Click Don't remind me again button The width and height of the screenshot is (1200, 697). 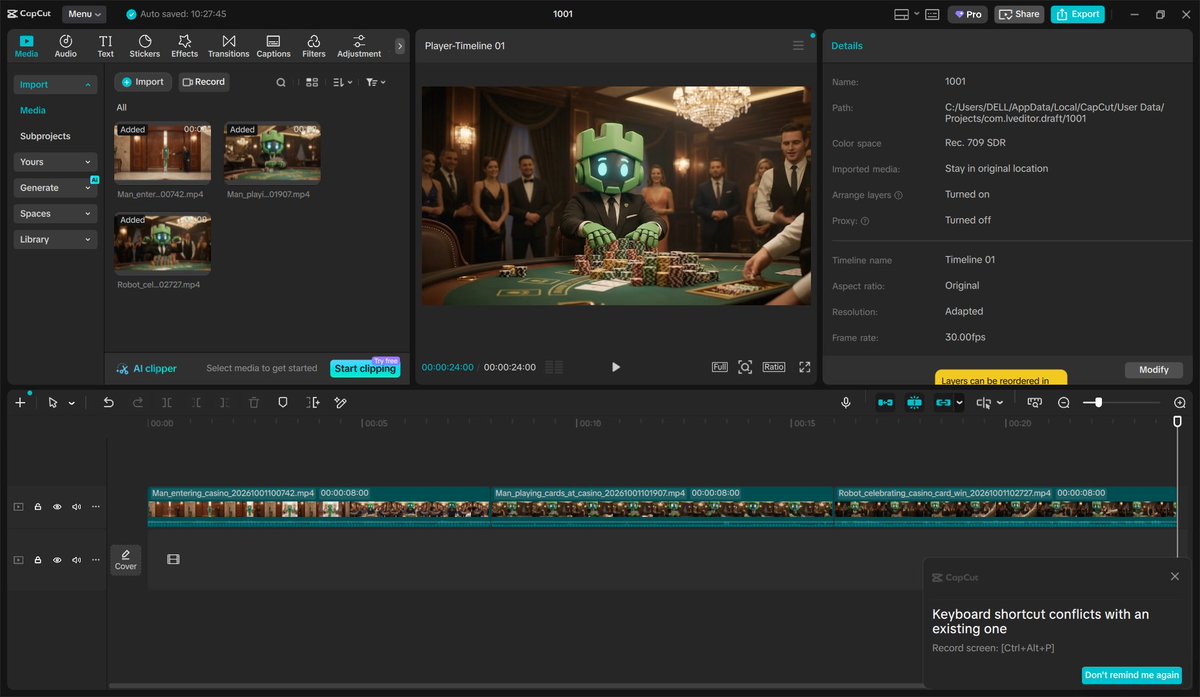tap(1131, 675)
